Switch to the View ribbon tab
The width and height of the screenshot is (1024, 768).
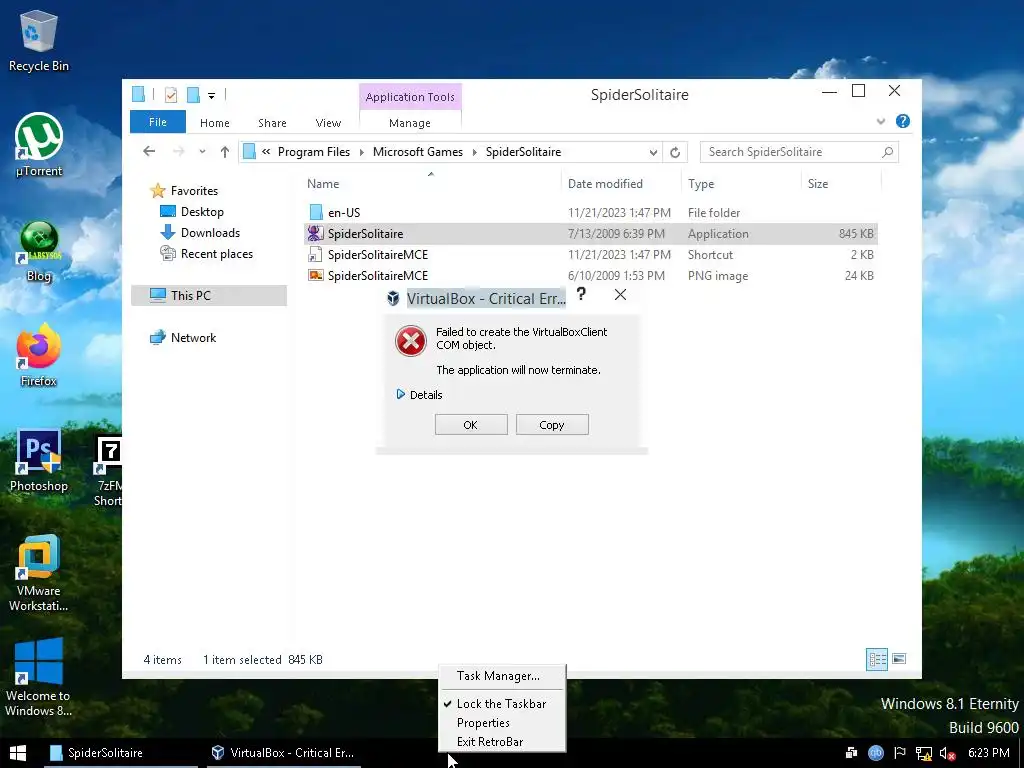(x=328, y=123)
